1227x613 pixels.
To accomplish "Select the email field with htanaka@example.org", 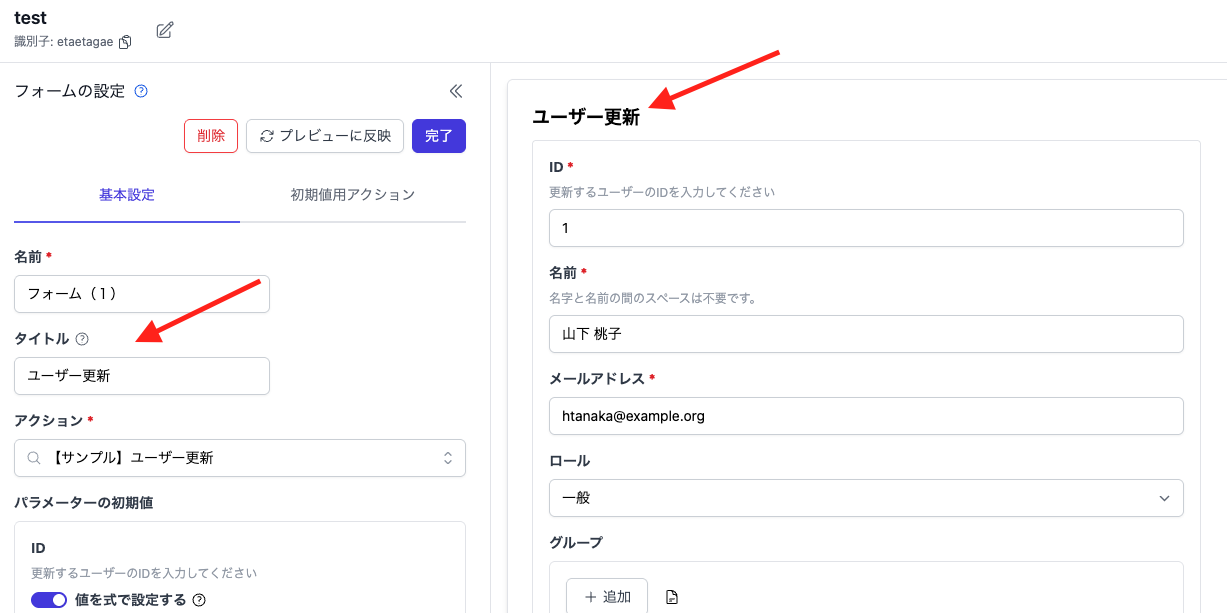I will click(x=866, y=415).
